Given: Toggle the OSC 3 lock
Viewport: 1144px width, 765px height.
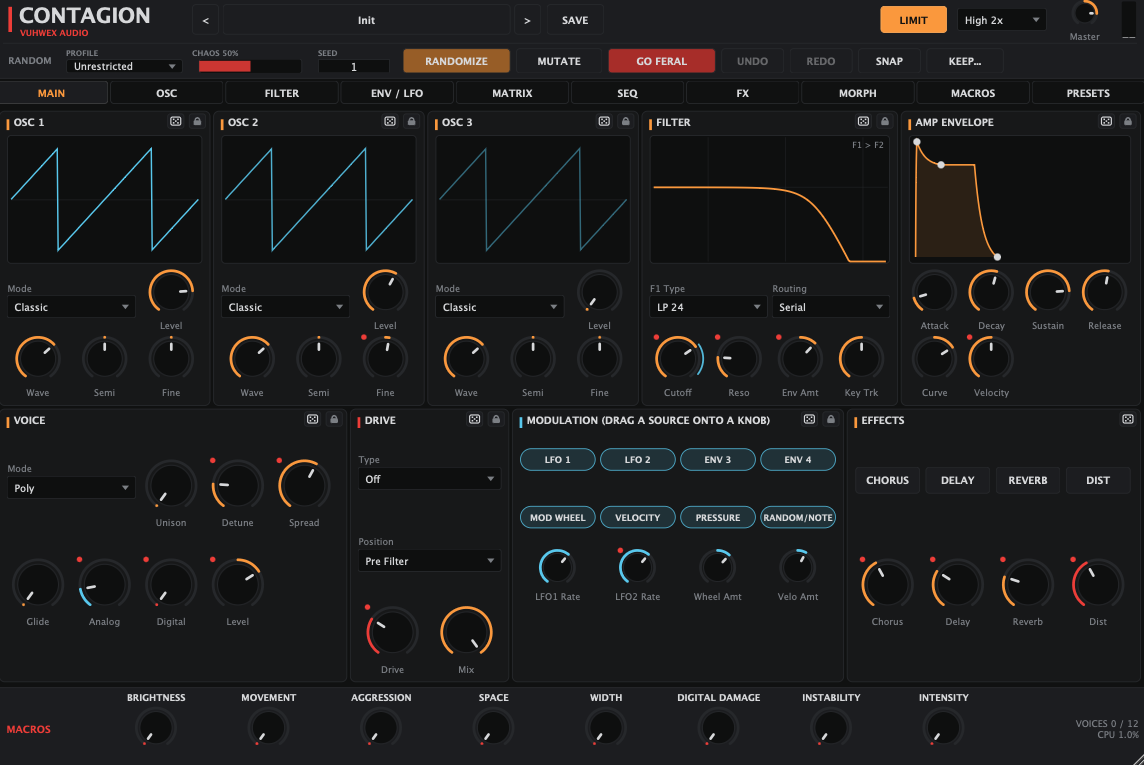Looking at the screenshot, I should pos(625,122).
